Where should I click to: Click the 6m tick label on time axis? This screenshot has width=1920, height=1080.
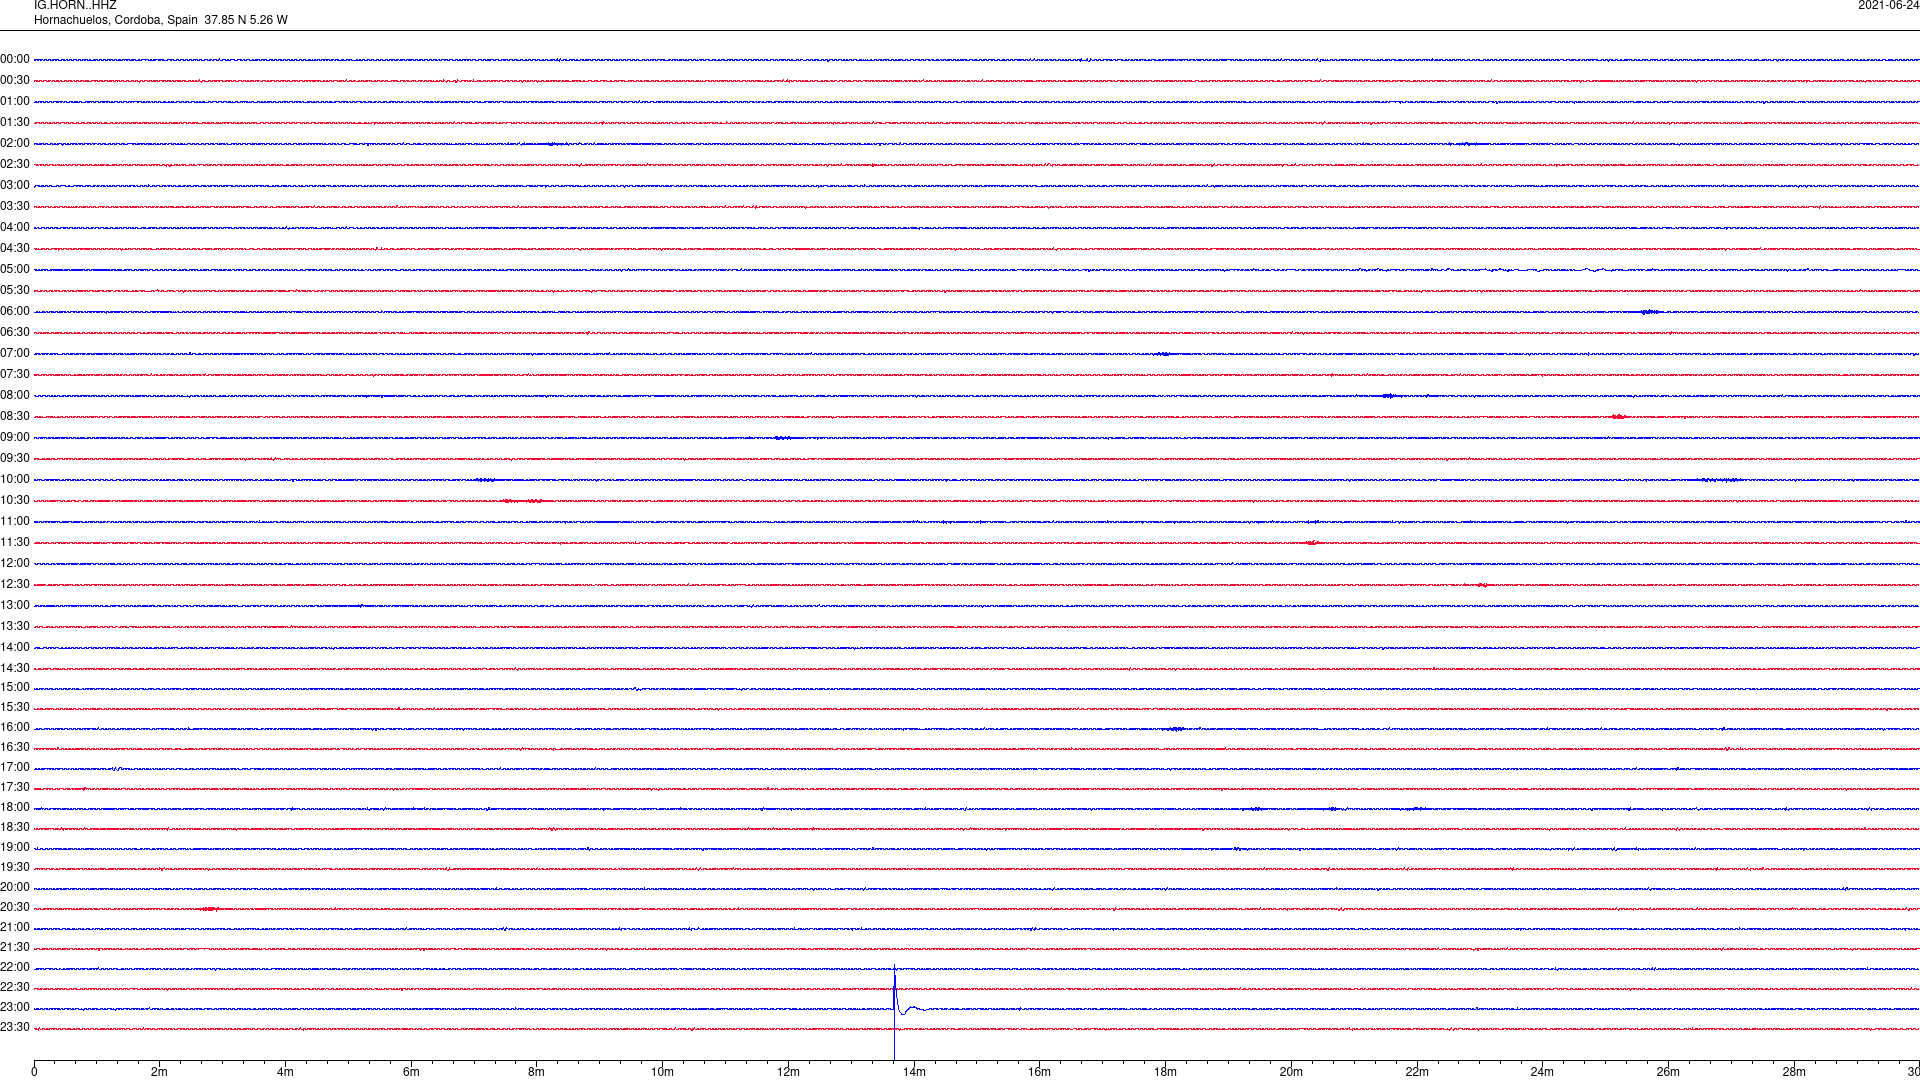(411, 1072)
